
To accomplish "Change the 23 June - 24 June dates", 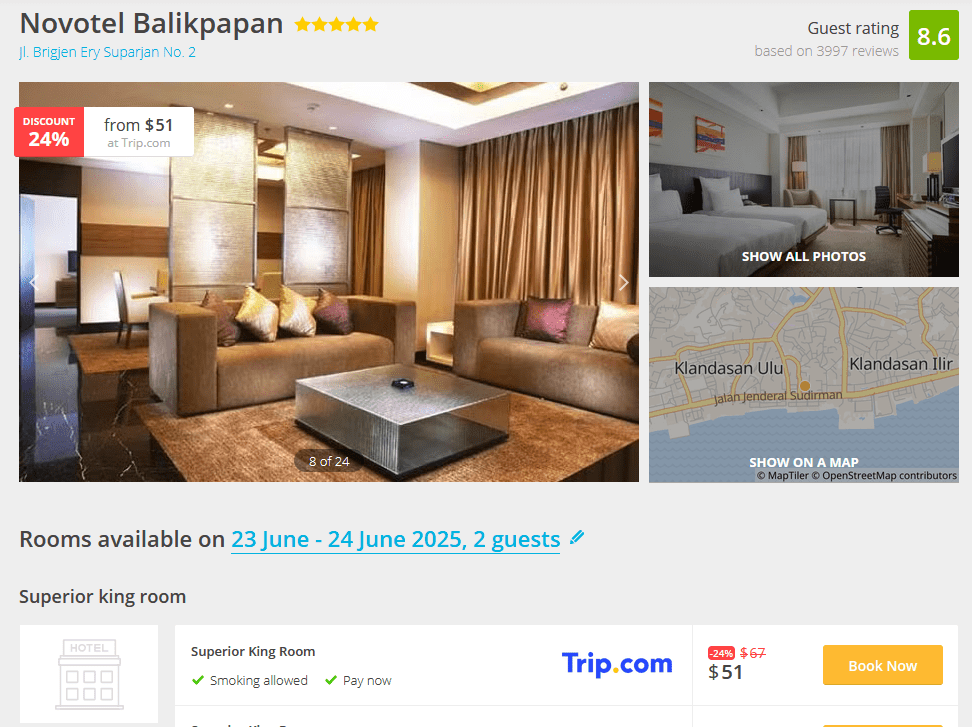I will [x=395, y=539].
